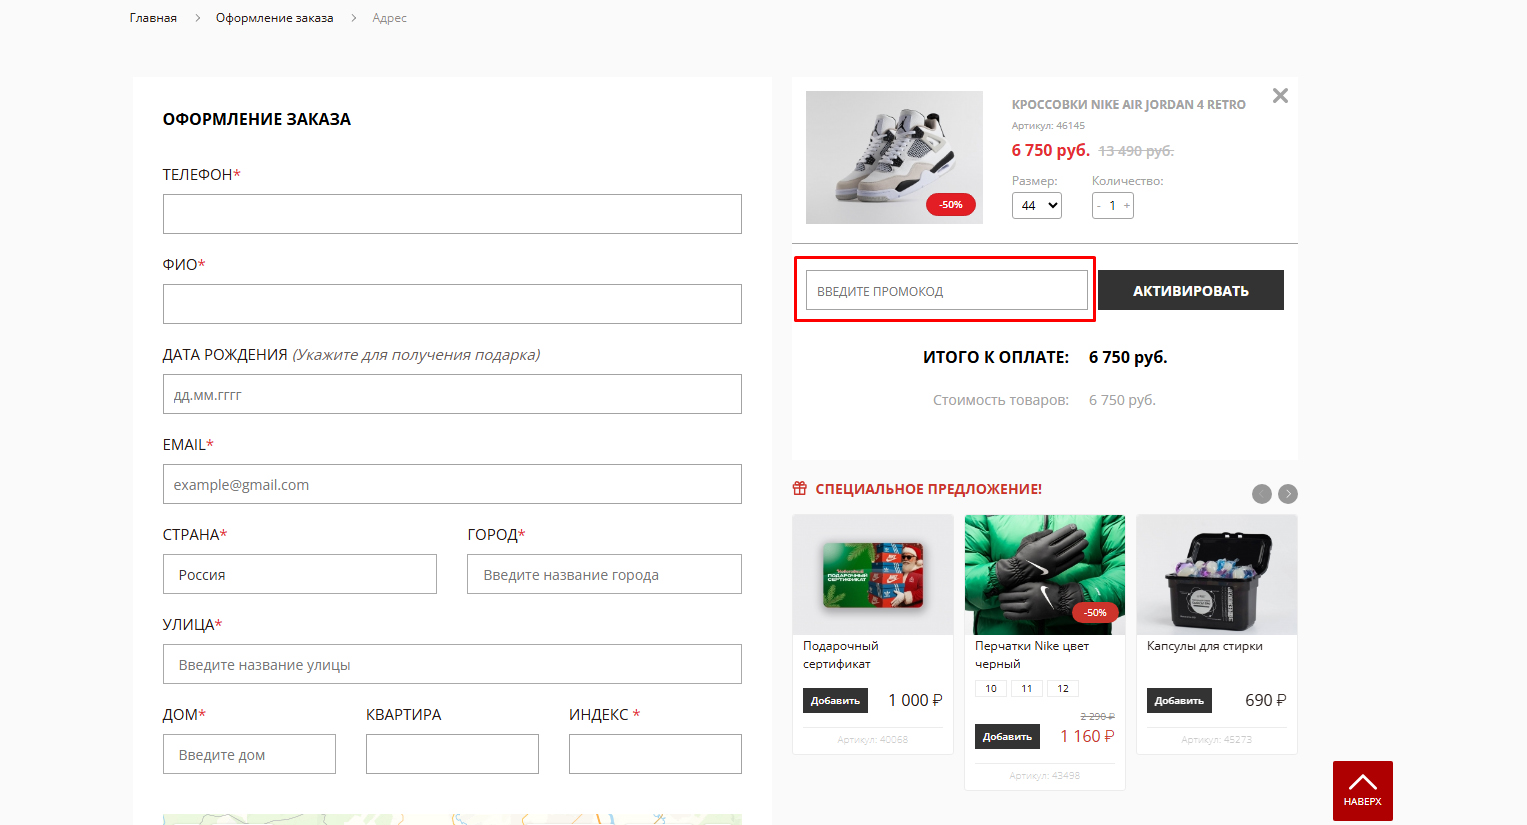Click the promo code input field

click(946, 290)
